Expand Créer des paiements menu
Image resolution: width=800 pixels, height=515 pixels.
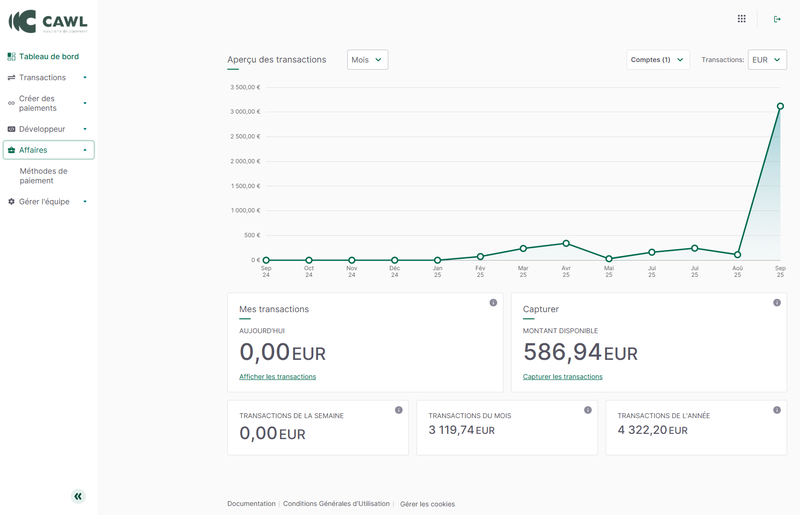click(x=48, y=103)
